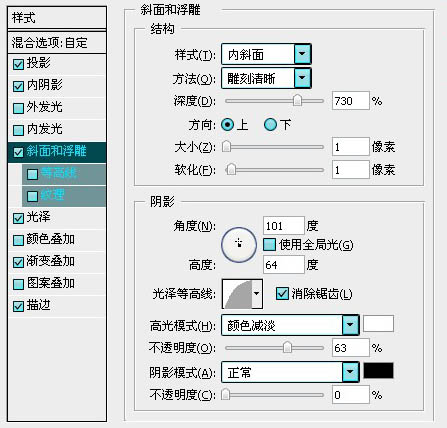Open the gloss contour thumbnail preview
The image size is (447, 428).
point(237,294)
